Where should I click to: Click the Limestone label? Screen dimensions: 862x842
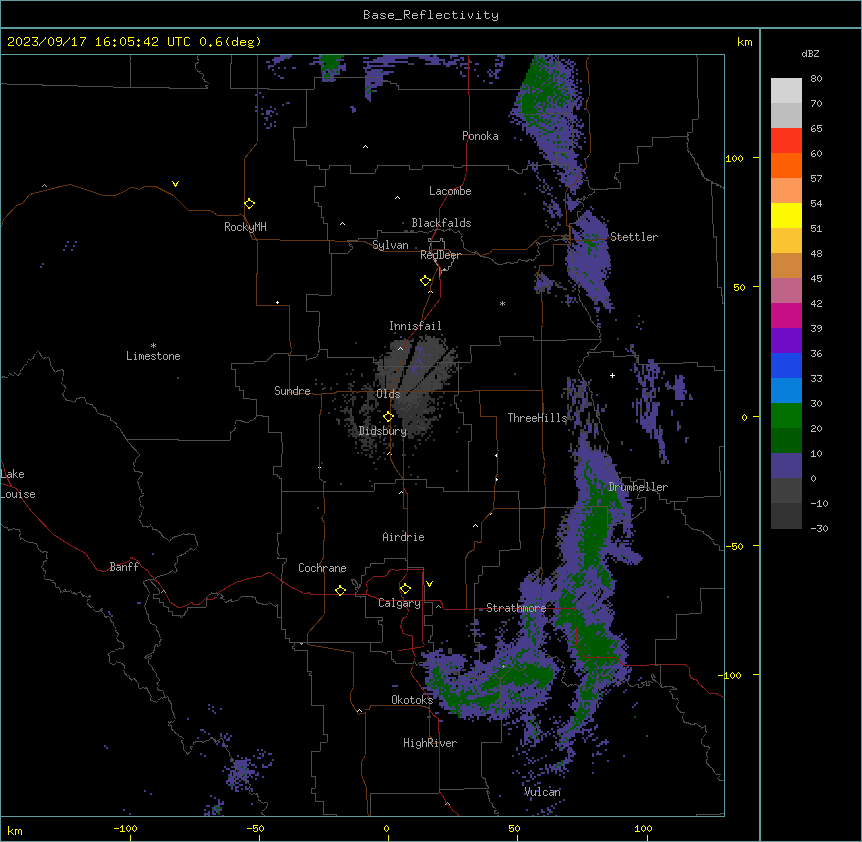[153, 356]
